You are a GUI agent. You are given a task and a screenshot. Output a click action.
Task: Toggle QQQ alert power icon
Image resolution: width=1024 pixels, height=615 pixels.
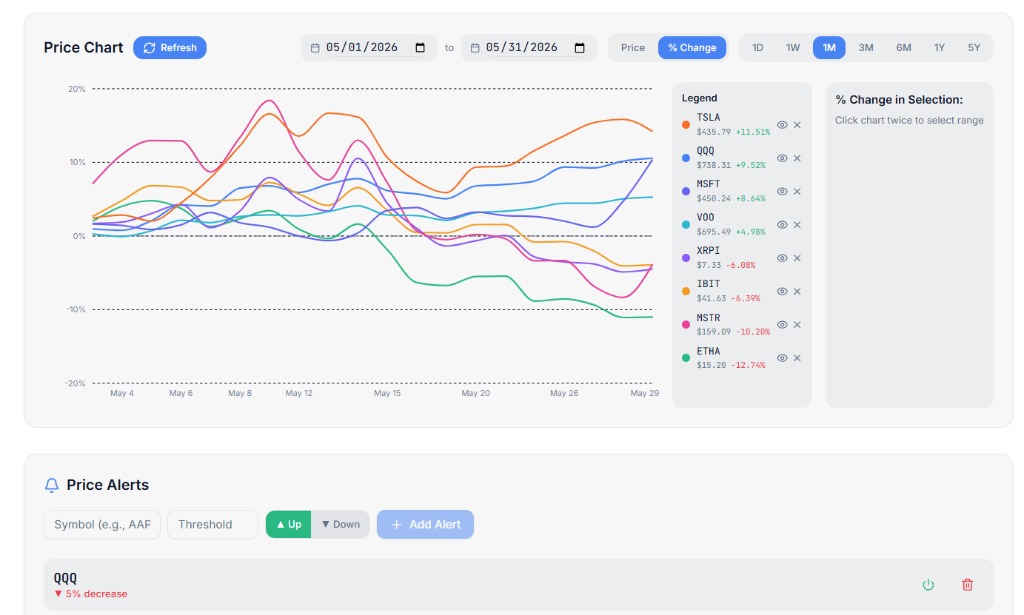click(x=928, y=584)
